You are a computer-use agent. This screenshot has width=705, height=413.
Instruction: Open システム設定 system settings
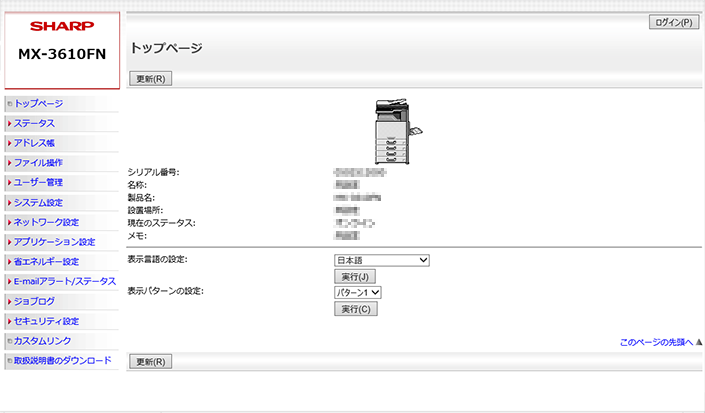[38, 202]
